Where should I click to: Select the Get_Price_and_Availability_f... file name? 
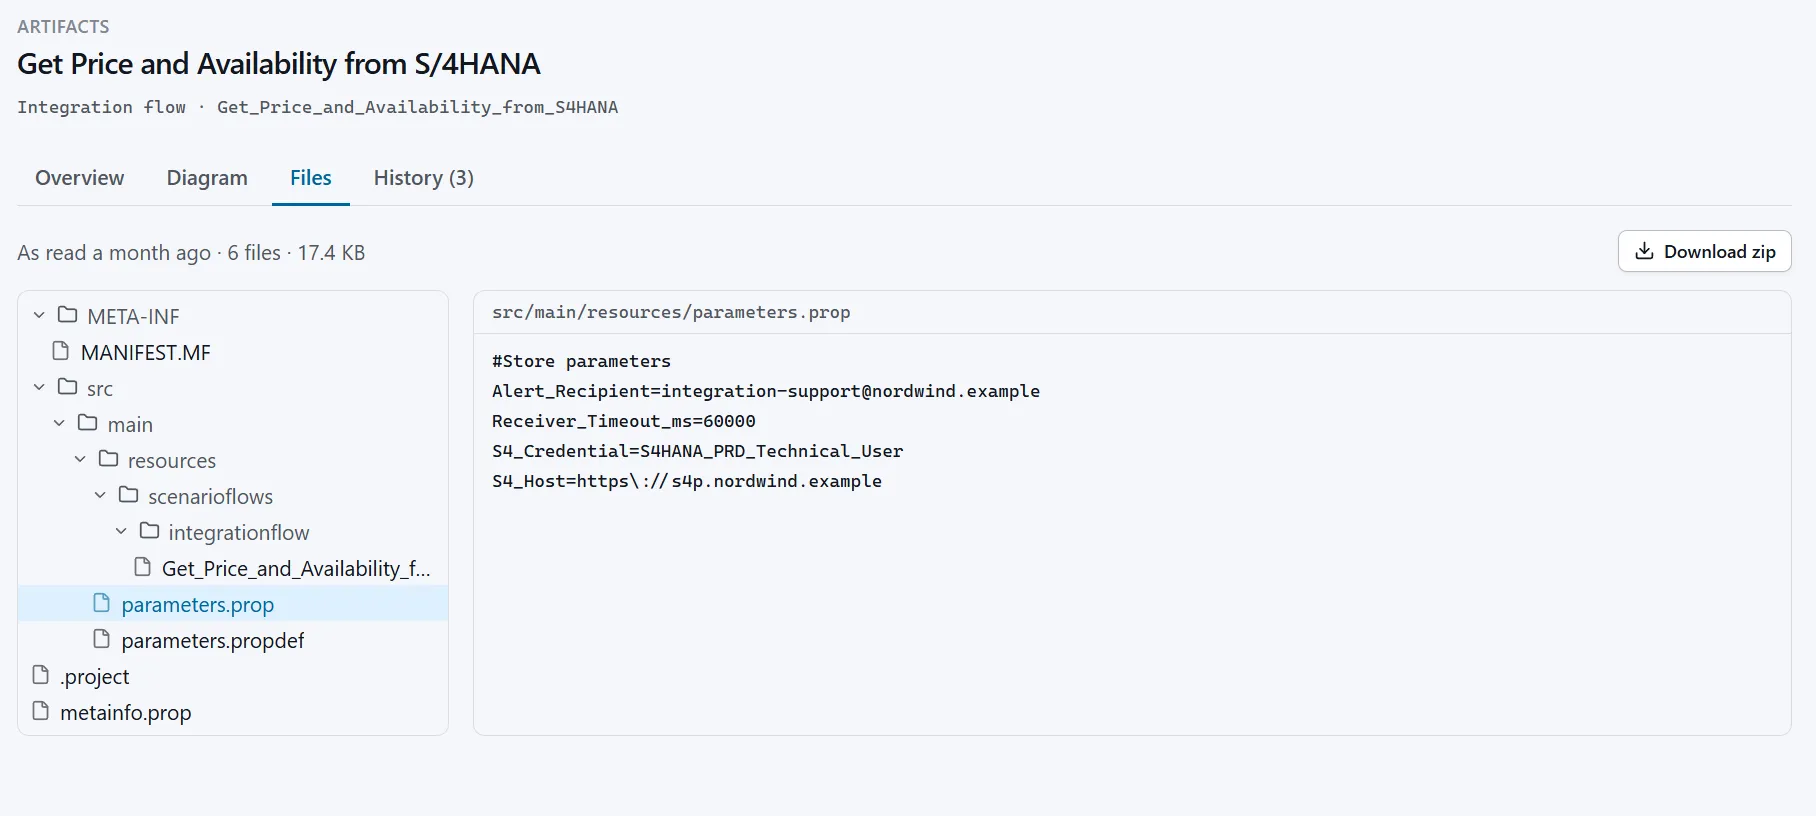point(296,569)
